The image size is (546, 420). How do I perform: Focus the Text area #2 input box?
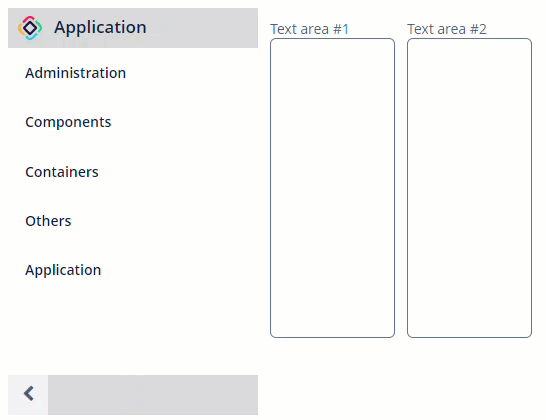469,188
